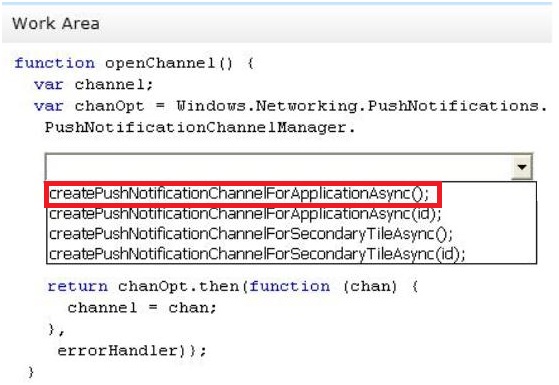This screenshot has width=559, height=385.
Task: Click the (chan) callback parameter
Action: pyautogui.click(x=370, y=287)
